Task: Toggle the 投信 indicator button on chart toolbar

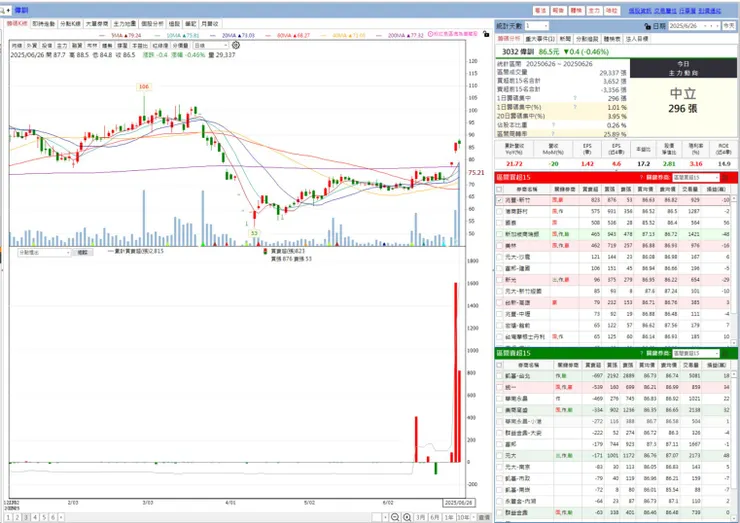Action: coord(47,45)
